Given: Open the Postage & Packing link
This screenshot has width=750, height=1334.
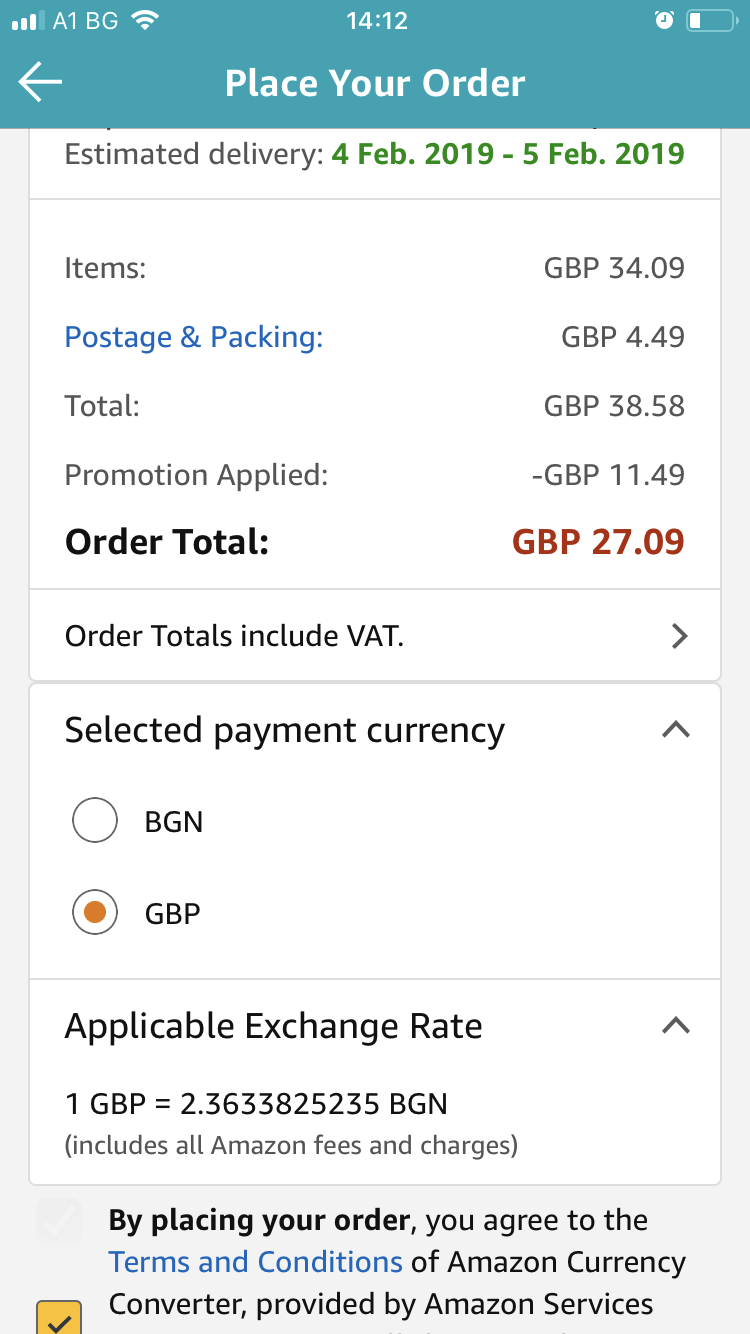Looking at the screenshot, I should pyautogui.click(x=194, y=337).
